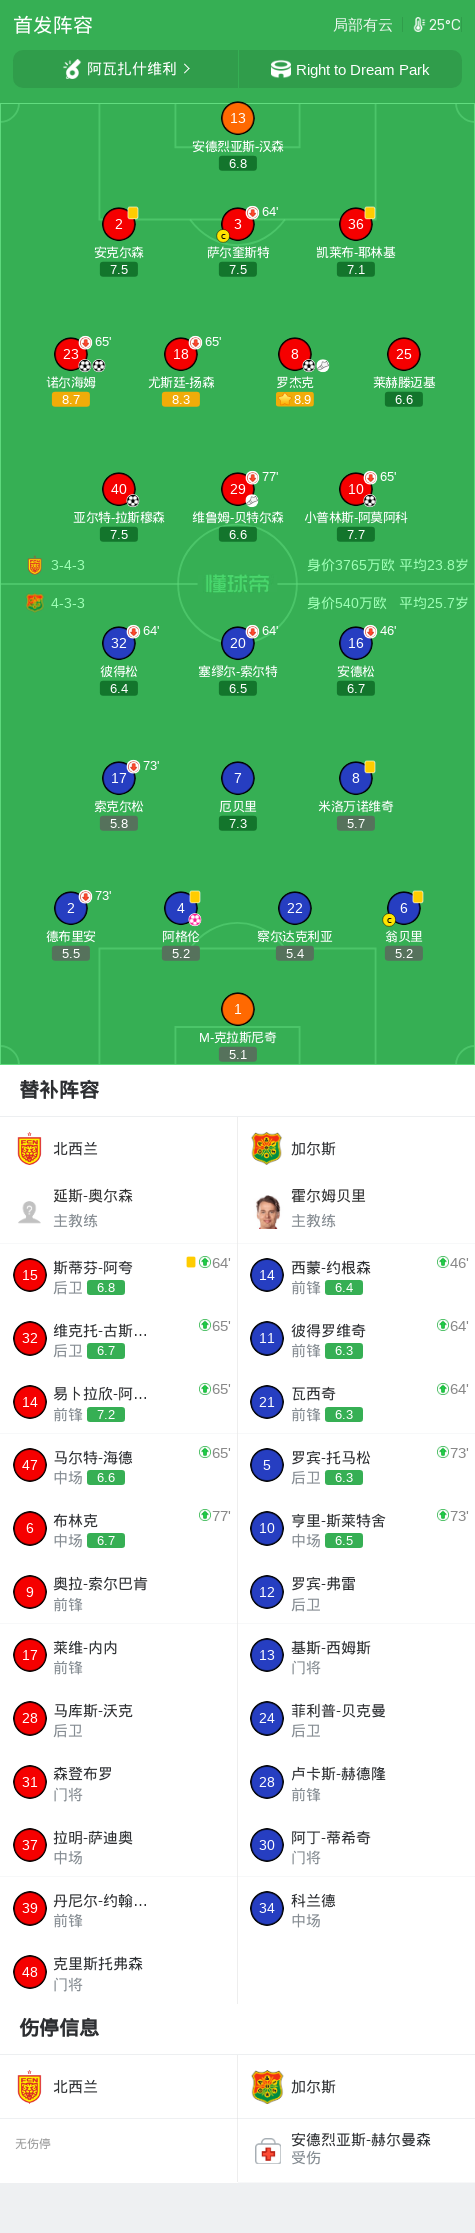Tap the red-cross injury icon beside 安德烈亚斯-赫尔曼森

(267, 2152)
